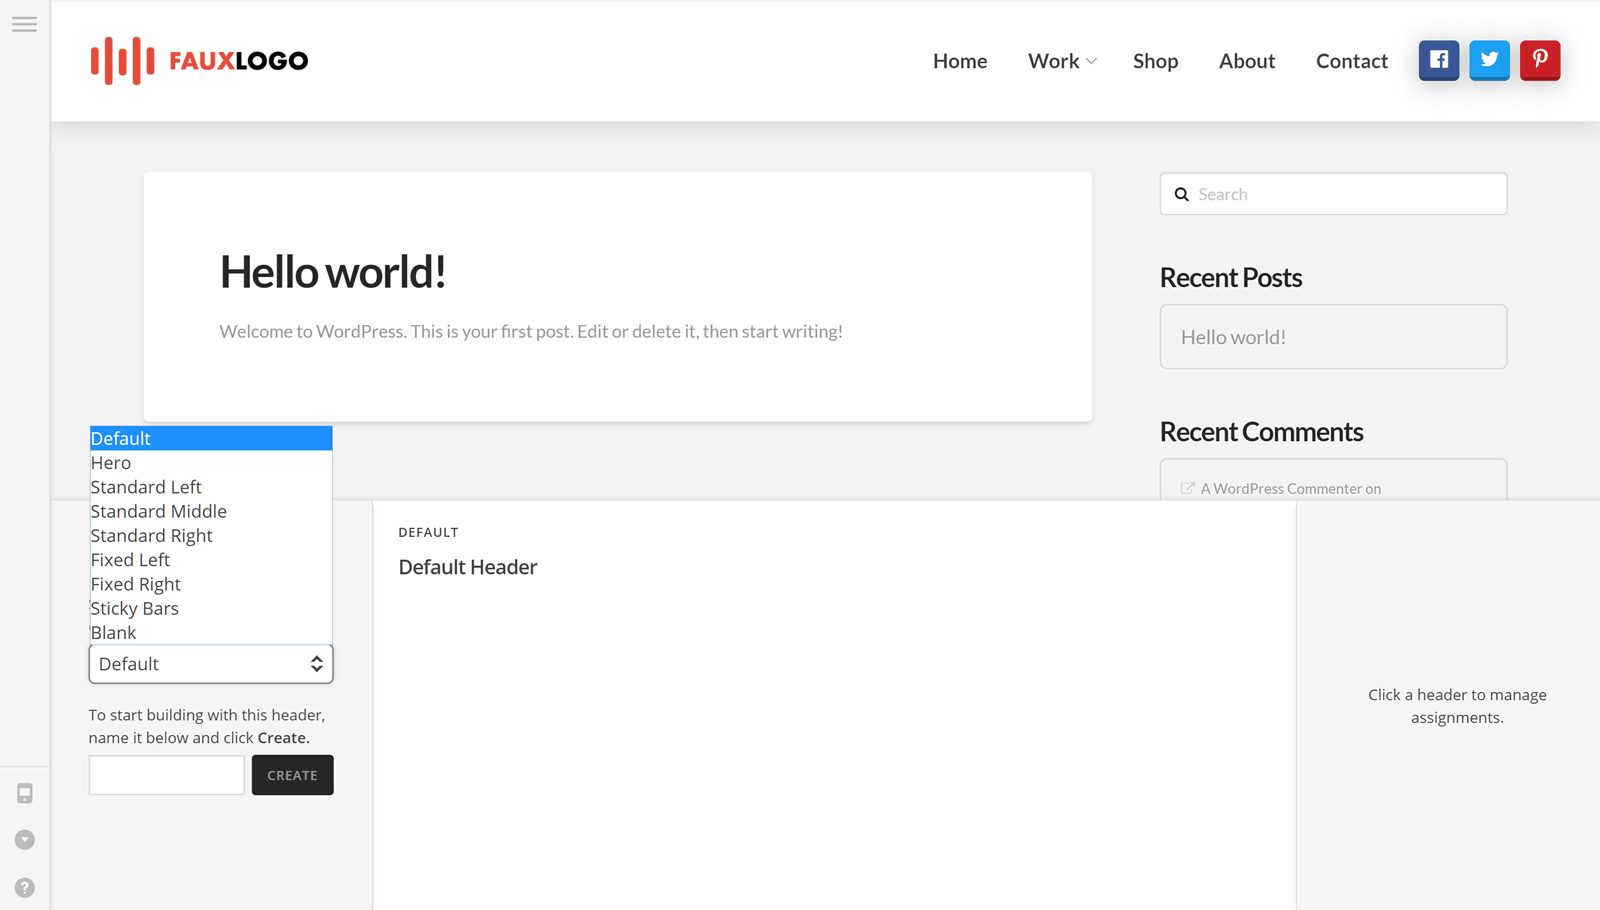This screenshot has width=1600, height=910.
Task: Click the Recent Posts heading
Action: [x=1231, y=278]
